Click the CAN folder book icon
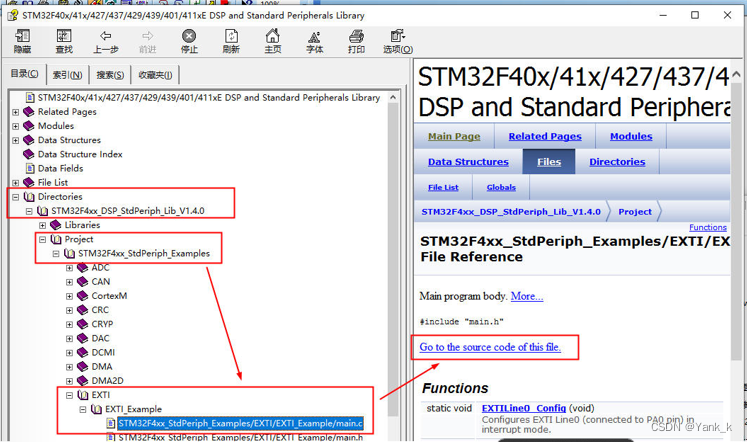 pos(83,281)
